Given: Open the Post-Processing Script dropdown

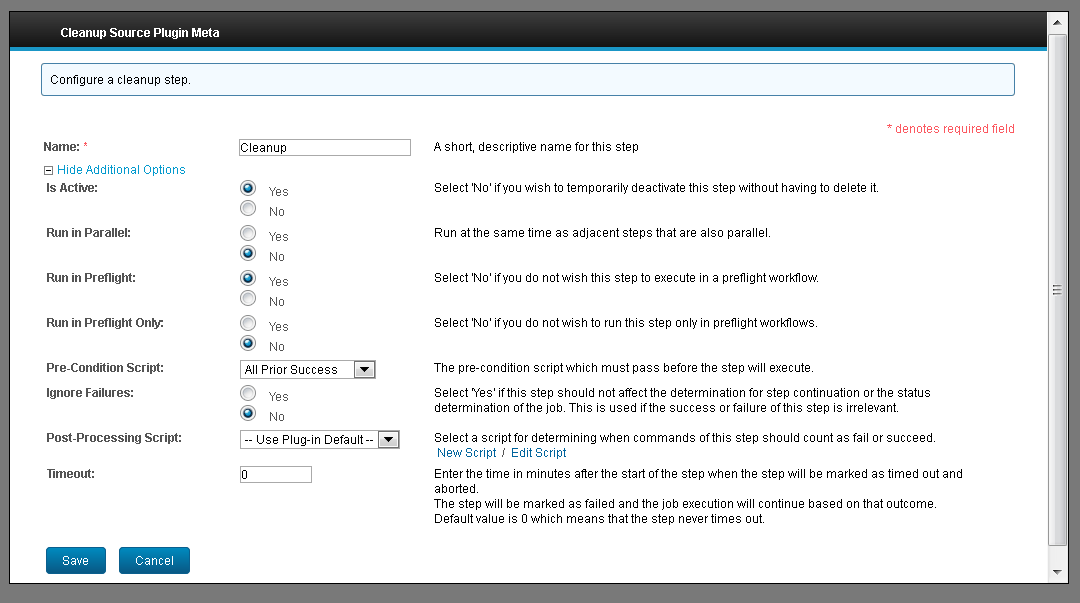Looking at the screenshot, I should [x=389, y=438].
